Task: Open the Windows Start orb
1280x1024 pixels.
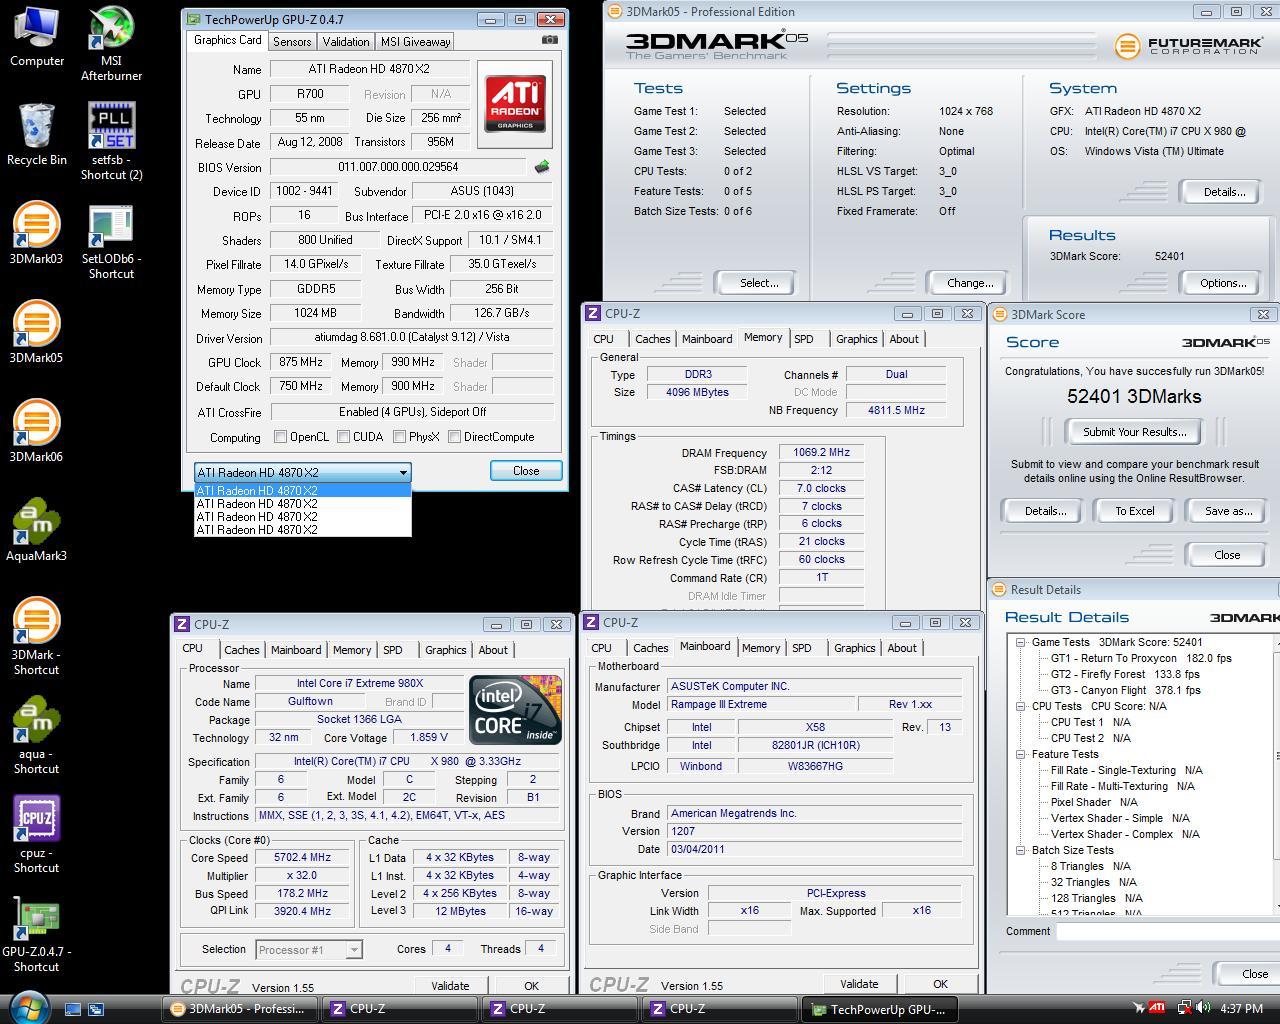Action: click(x=29, y=1006)
